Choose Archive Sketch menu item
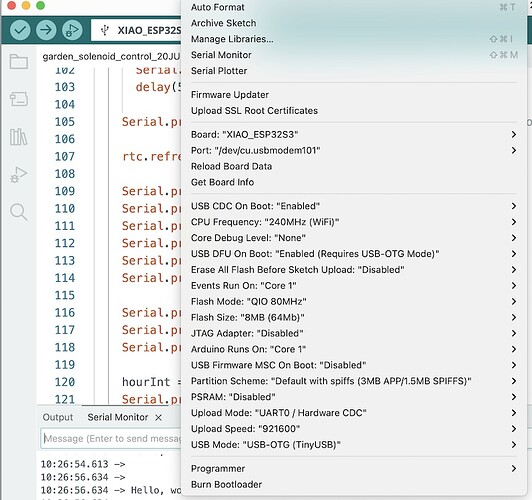The image size is (532, 500). (x=353, y=23)
